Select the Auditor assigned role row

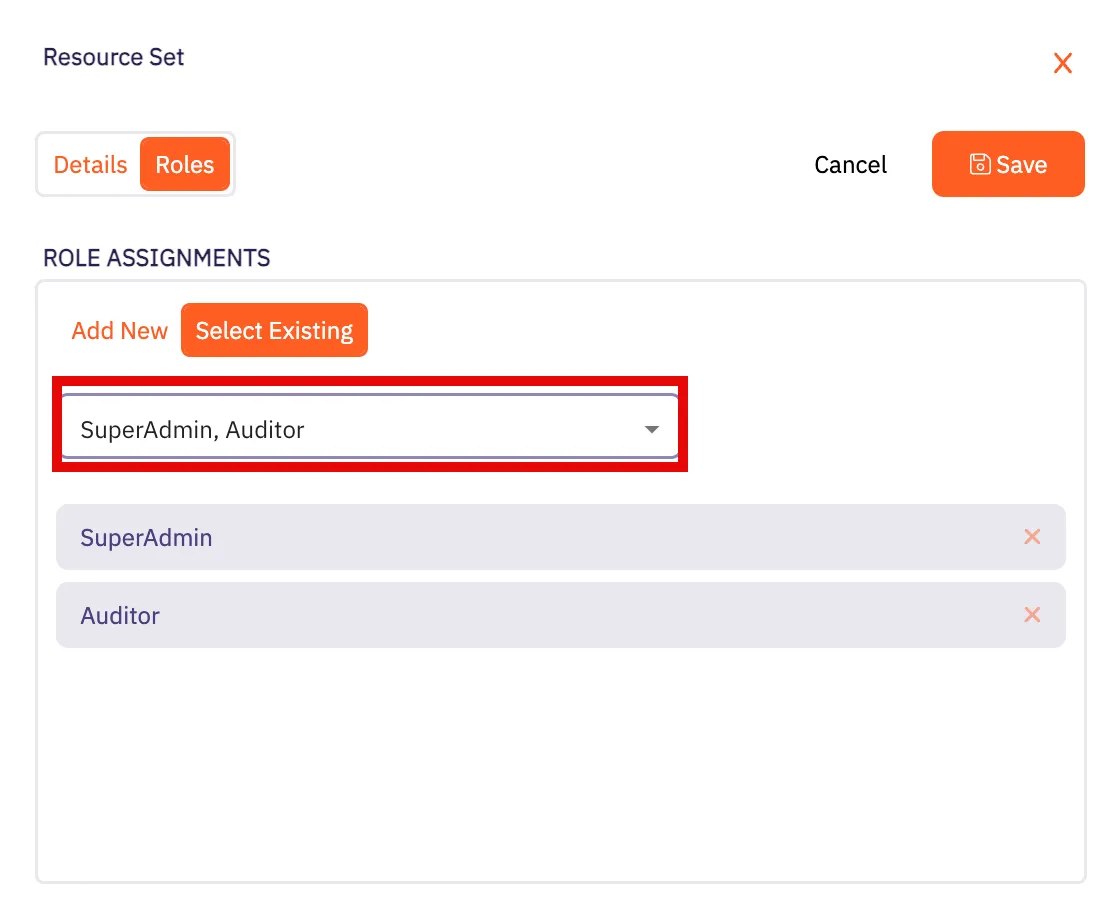click(x=400, y=615)
